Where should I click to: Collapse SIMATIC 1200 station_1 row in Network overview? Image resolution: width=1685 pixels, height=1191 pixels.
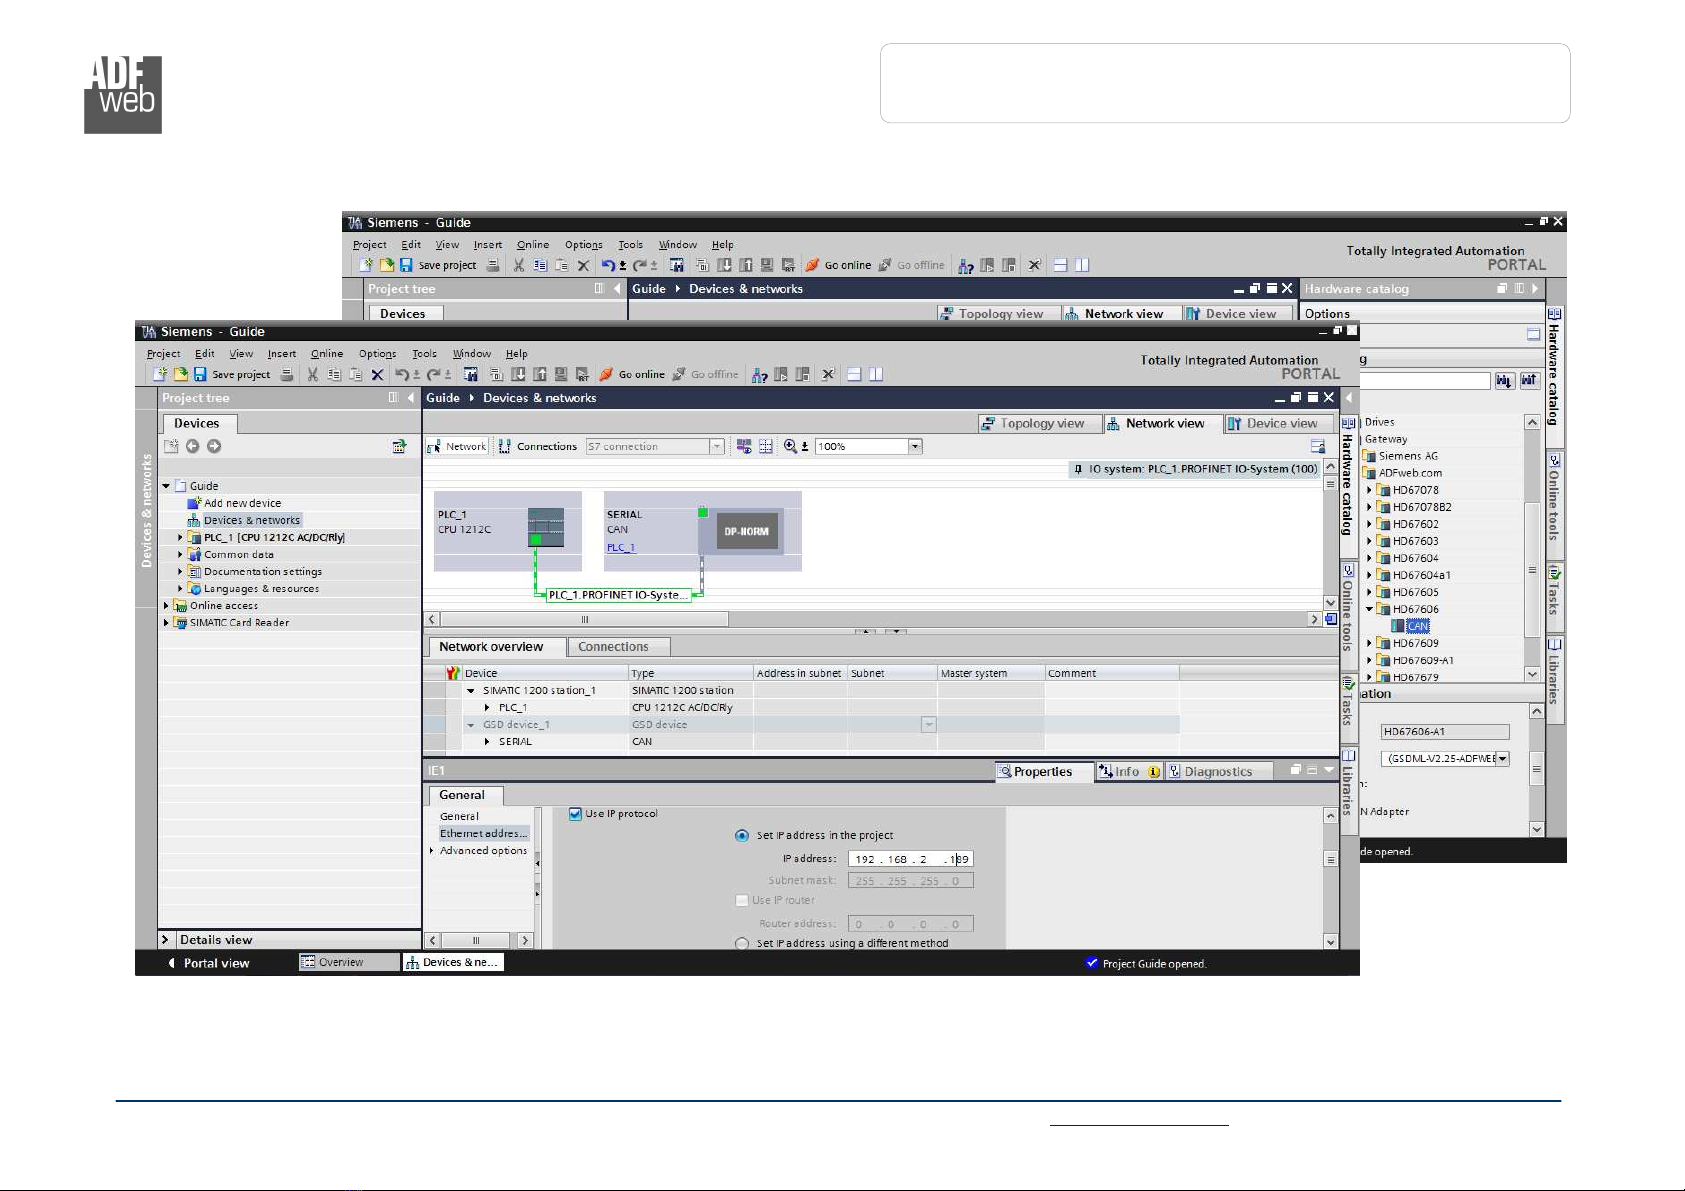[x=471, y=691]
